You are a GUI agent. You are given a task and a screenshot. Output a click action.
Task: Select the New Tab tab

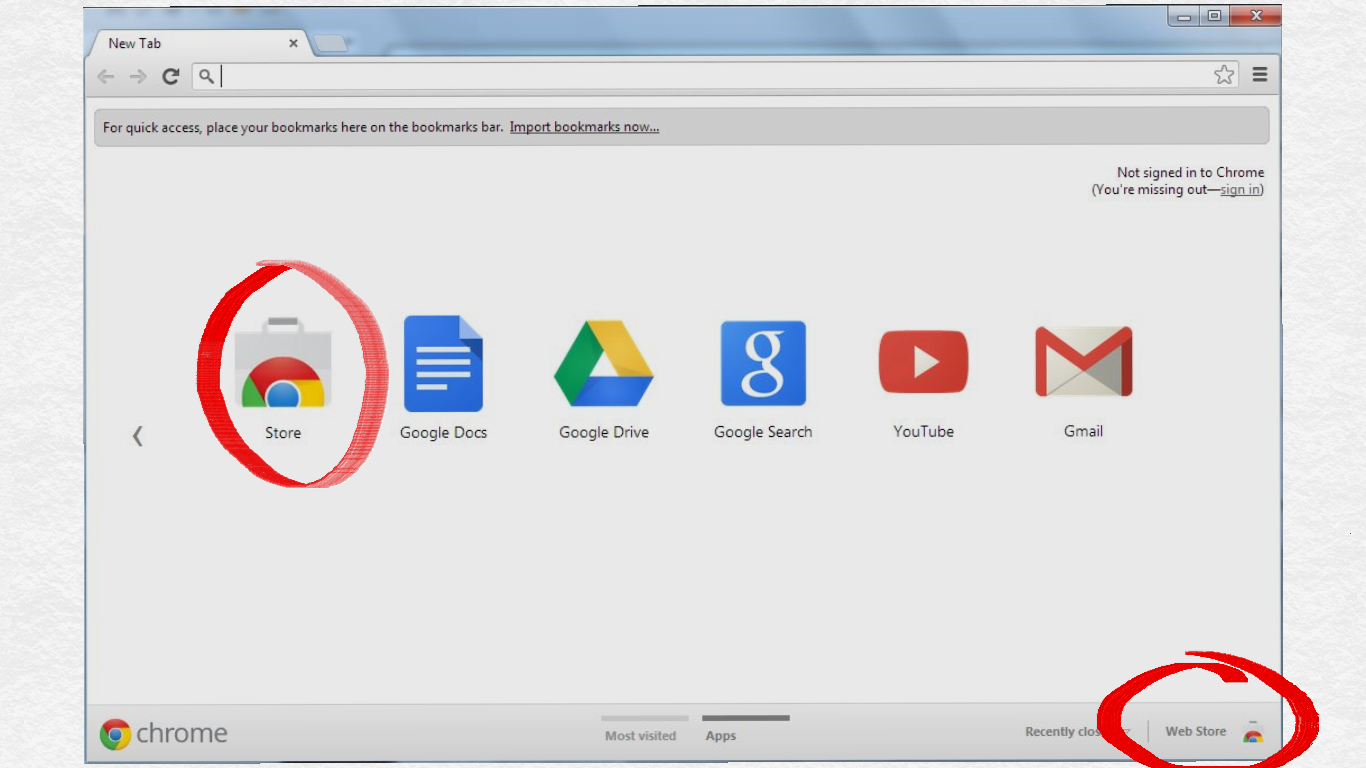(198, 44)
